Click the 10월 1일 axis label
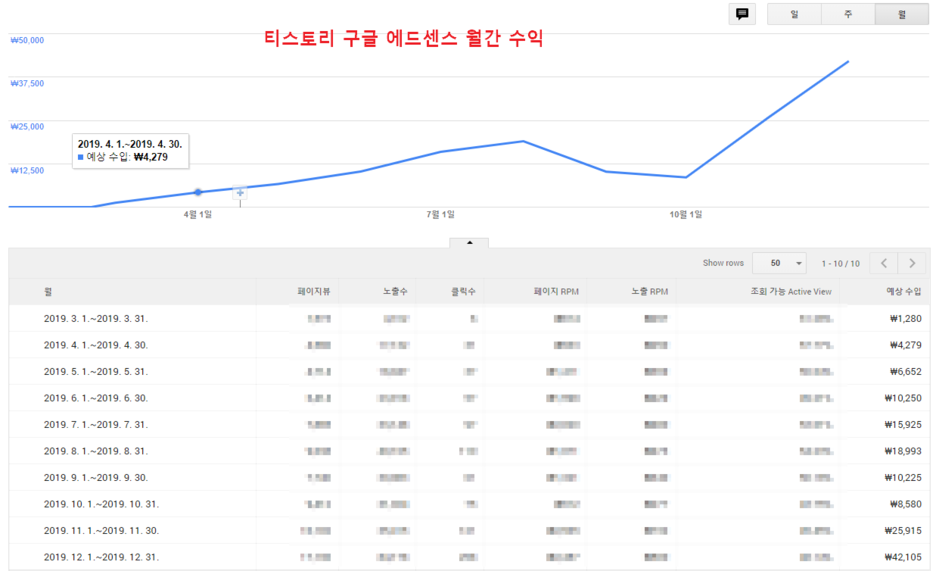Viewport: 936px width, 571px height. click(686, 214)
